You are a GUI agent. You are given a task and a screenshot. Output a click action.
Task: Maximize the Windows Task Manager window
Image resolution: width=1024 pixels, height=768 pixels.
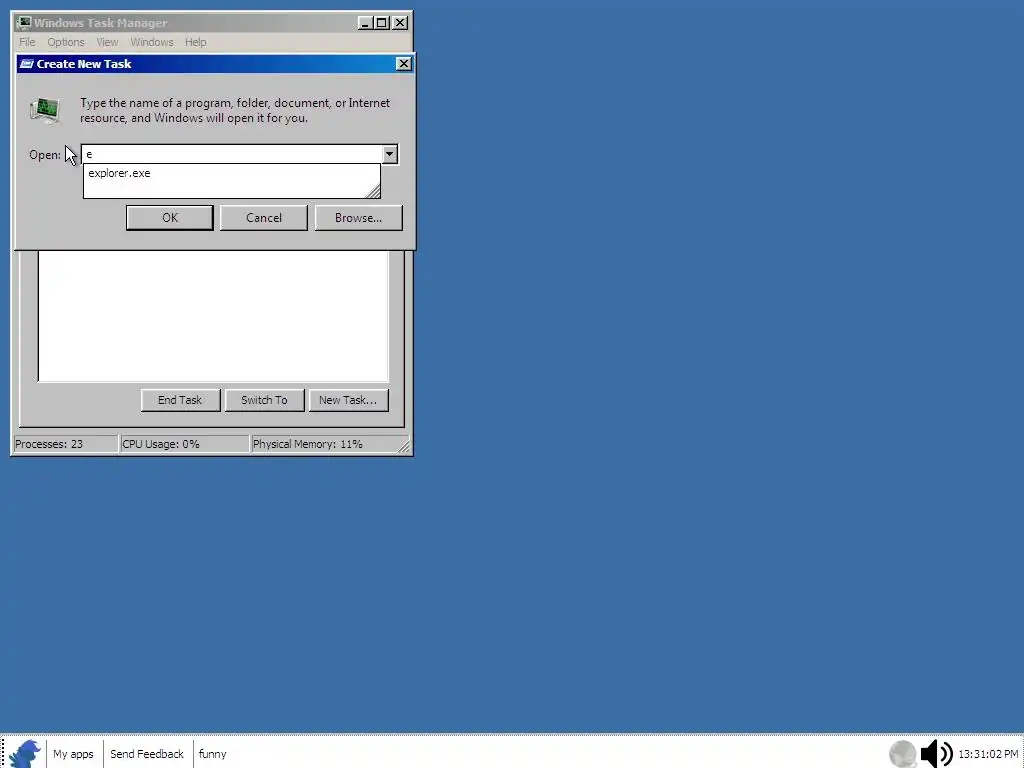click(381, 23)
